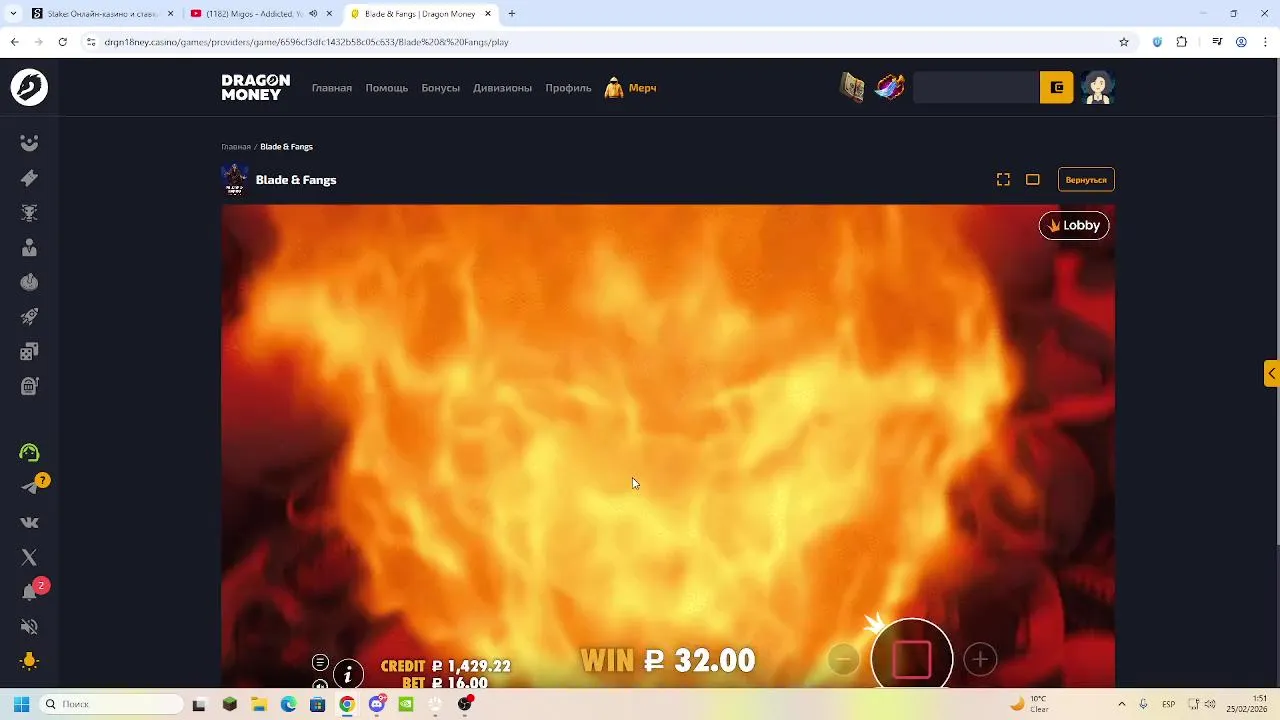Image resolution: width=1280 pixels, height=720 pixels.
Task: Open the Telegram icon with badge
Action: click(x=31, y=487)
